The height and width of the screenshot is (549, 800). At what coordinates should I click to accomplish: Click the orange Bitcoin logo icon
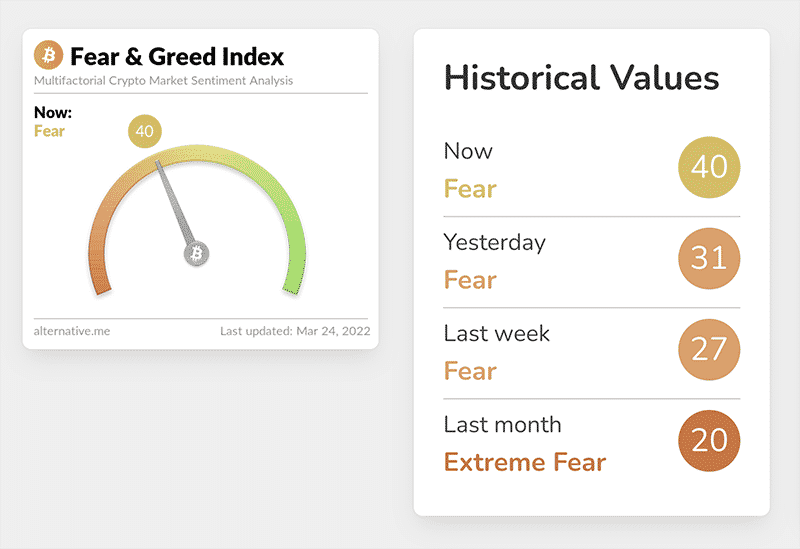[x=48, y=55]
